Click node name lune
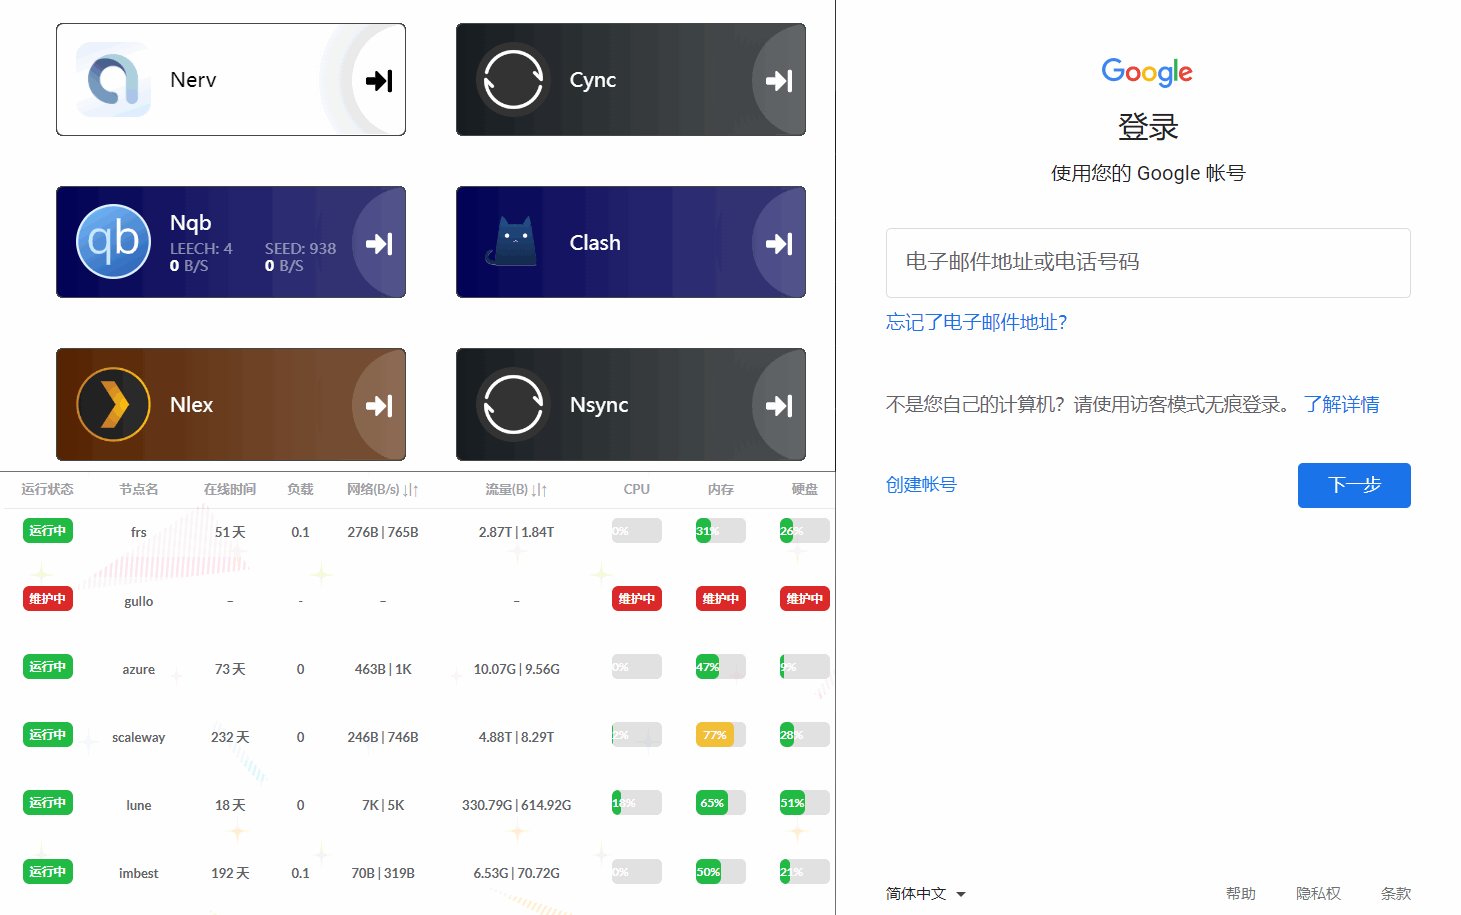The width and height of the screenshot is (1461, 915). [139, 805]
